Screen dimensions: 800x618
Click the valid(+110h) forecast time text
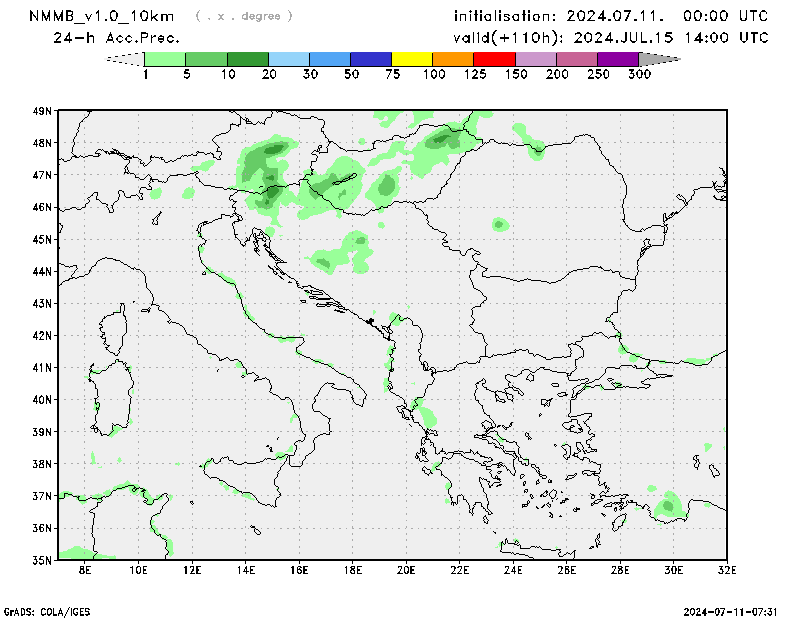(x=610, y=38)
